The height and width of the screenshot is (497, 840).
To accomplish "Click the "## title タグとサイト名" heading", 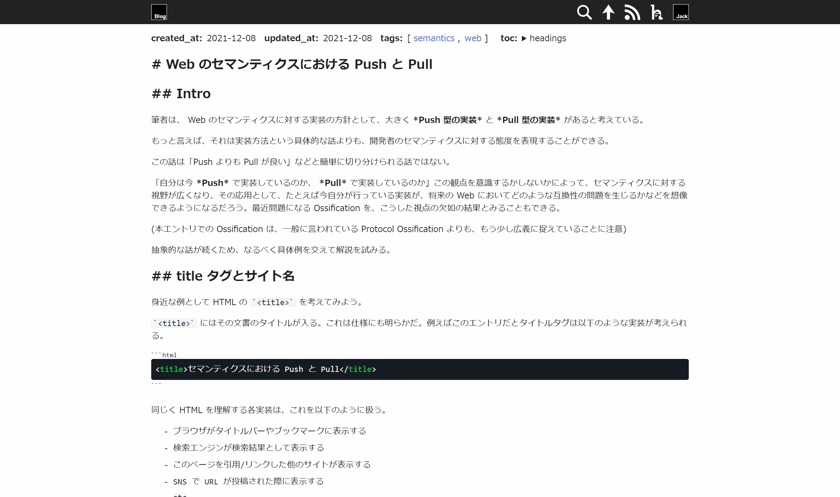I will click(223, 276).
